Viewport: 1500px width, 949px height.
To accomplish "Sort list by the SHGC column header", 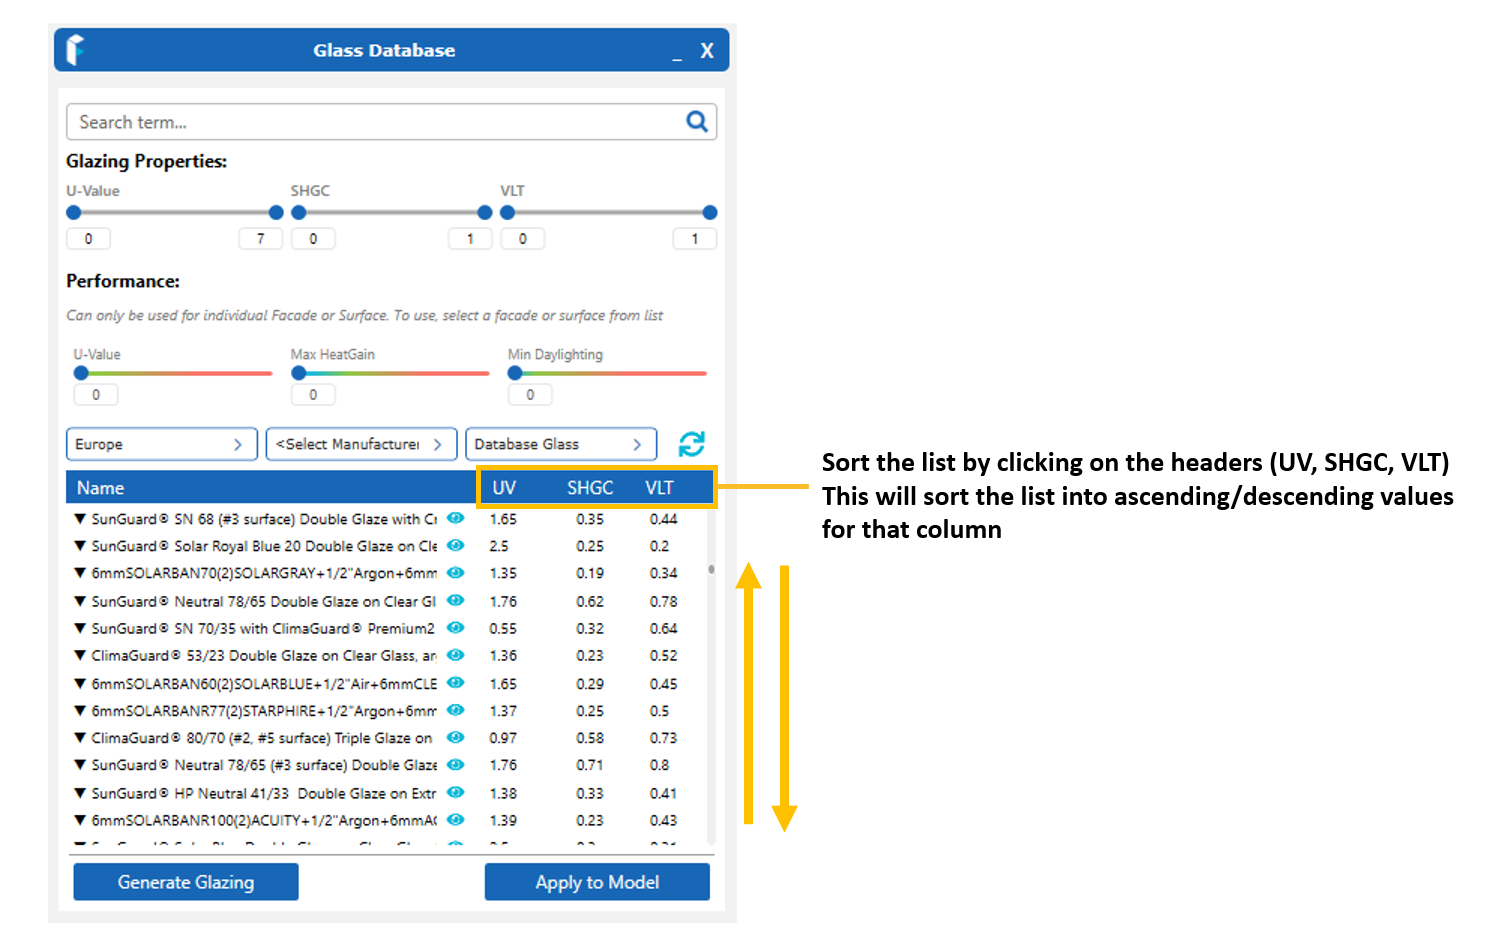I will pos(590,488).
